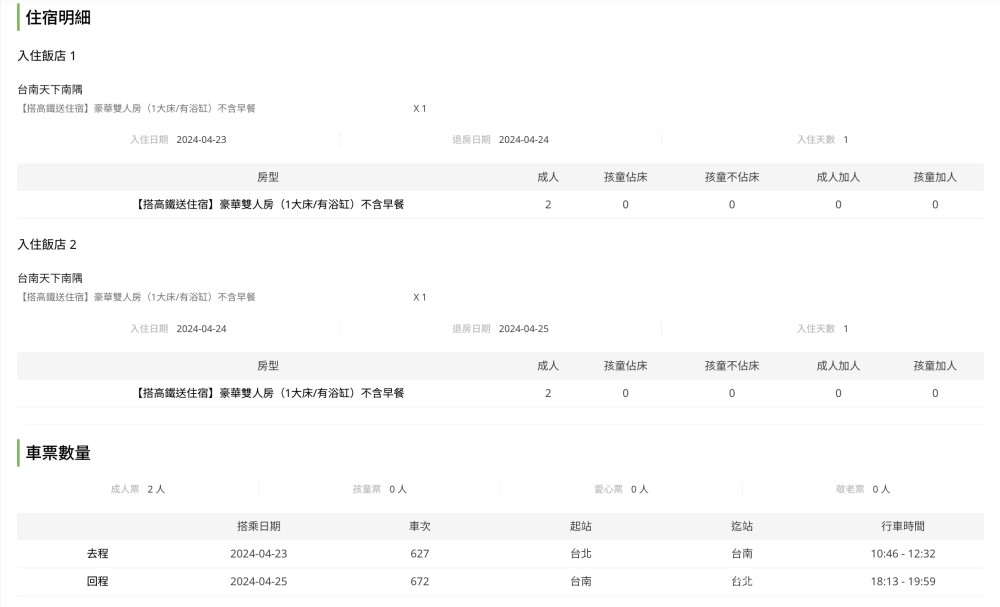Click the 行車時間 column header
Viewport: 1000px width, 607px height.
902,526
